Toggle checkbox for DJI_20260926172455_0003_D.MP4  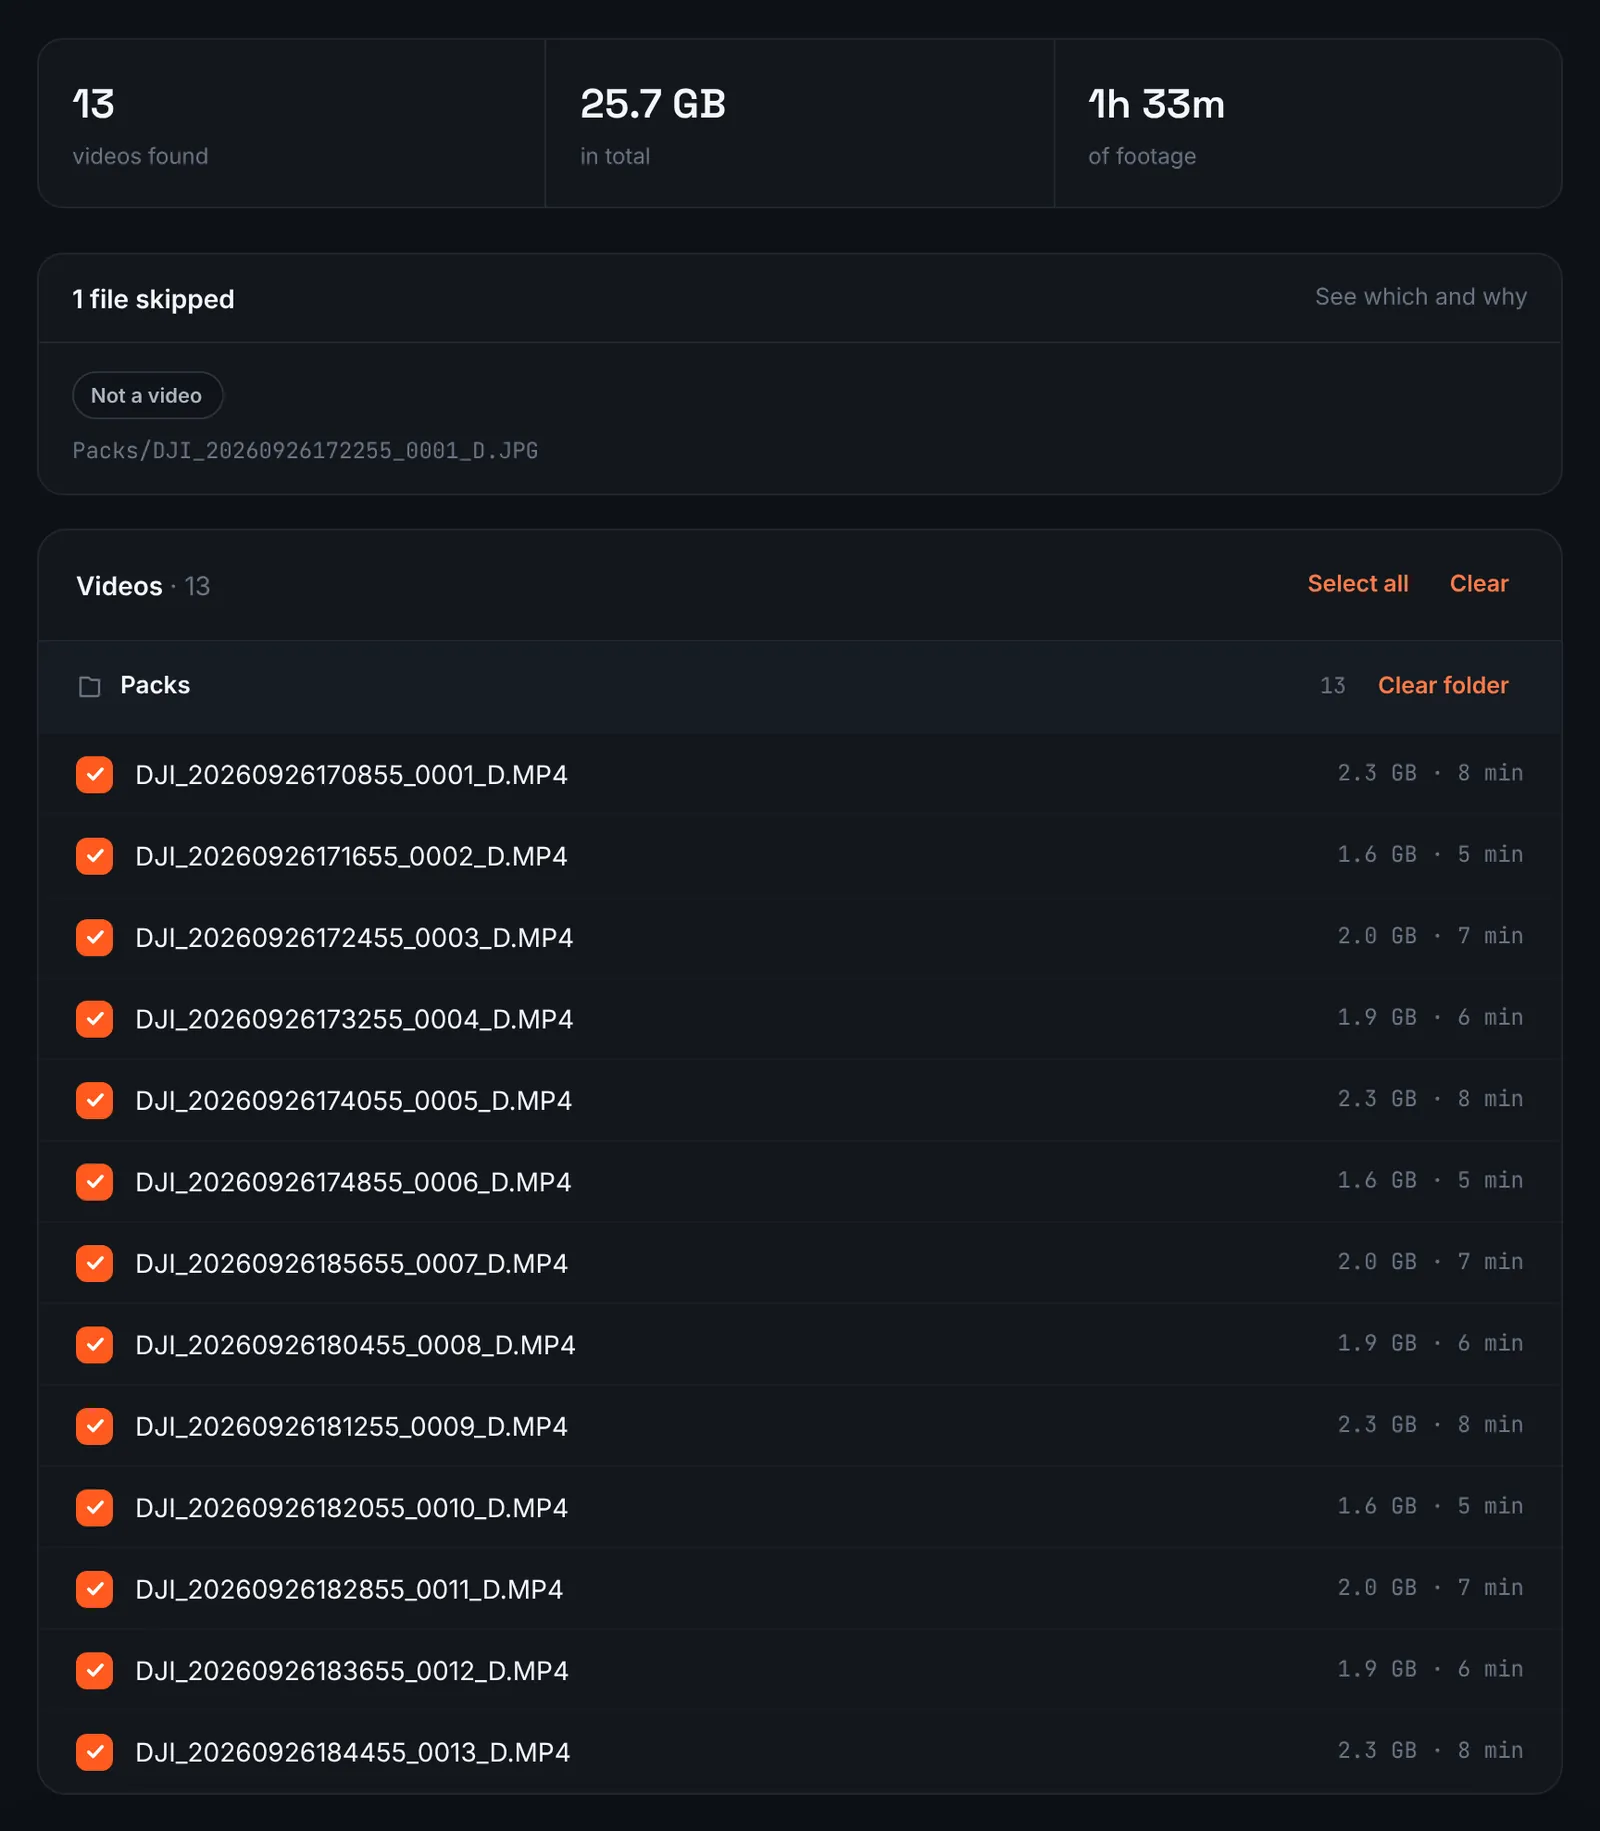(x=94, y=938)
